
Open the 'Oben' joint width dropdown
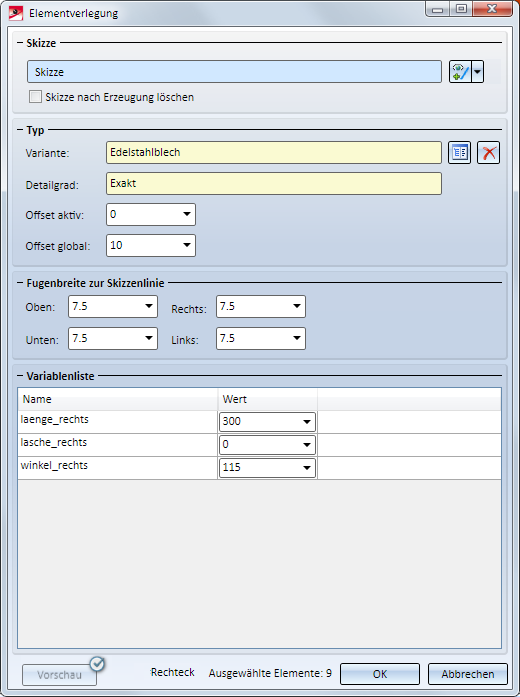(x=149, y=306)
